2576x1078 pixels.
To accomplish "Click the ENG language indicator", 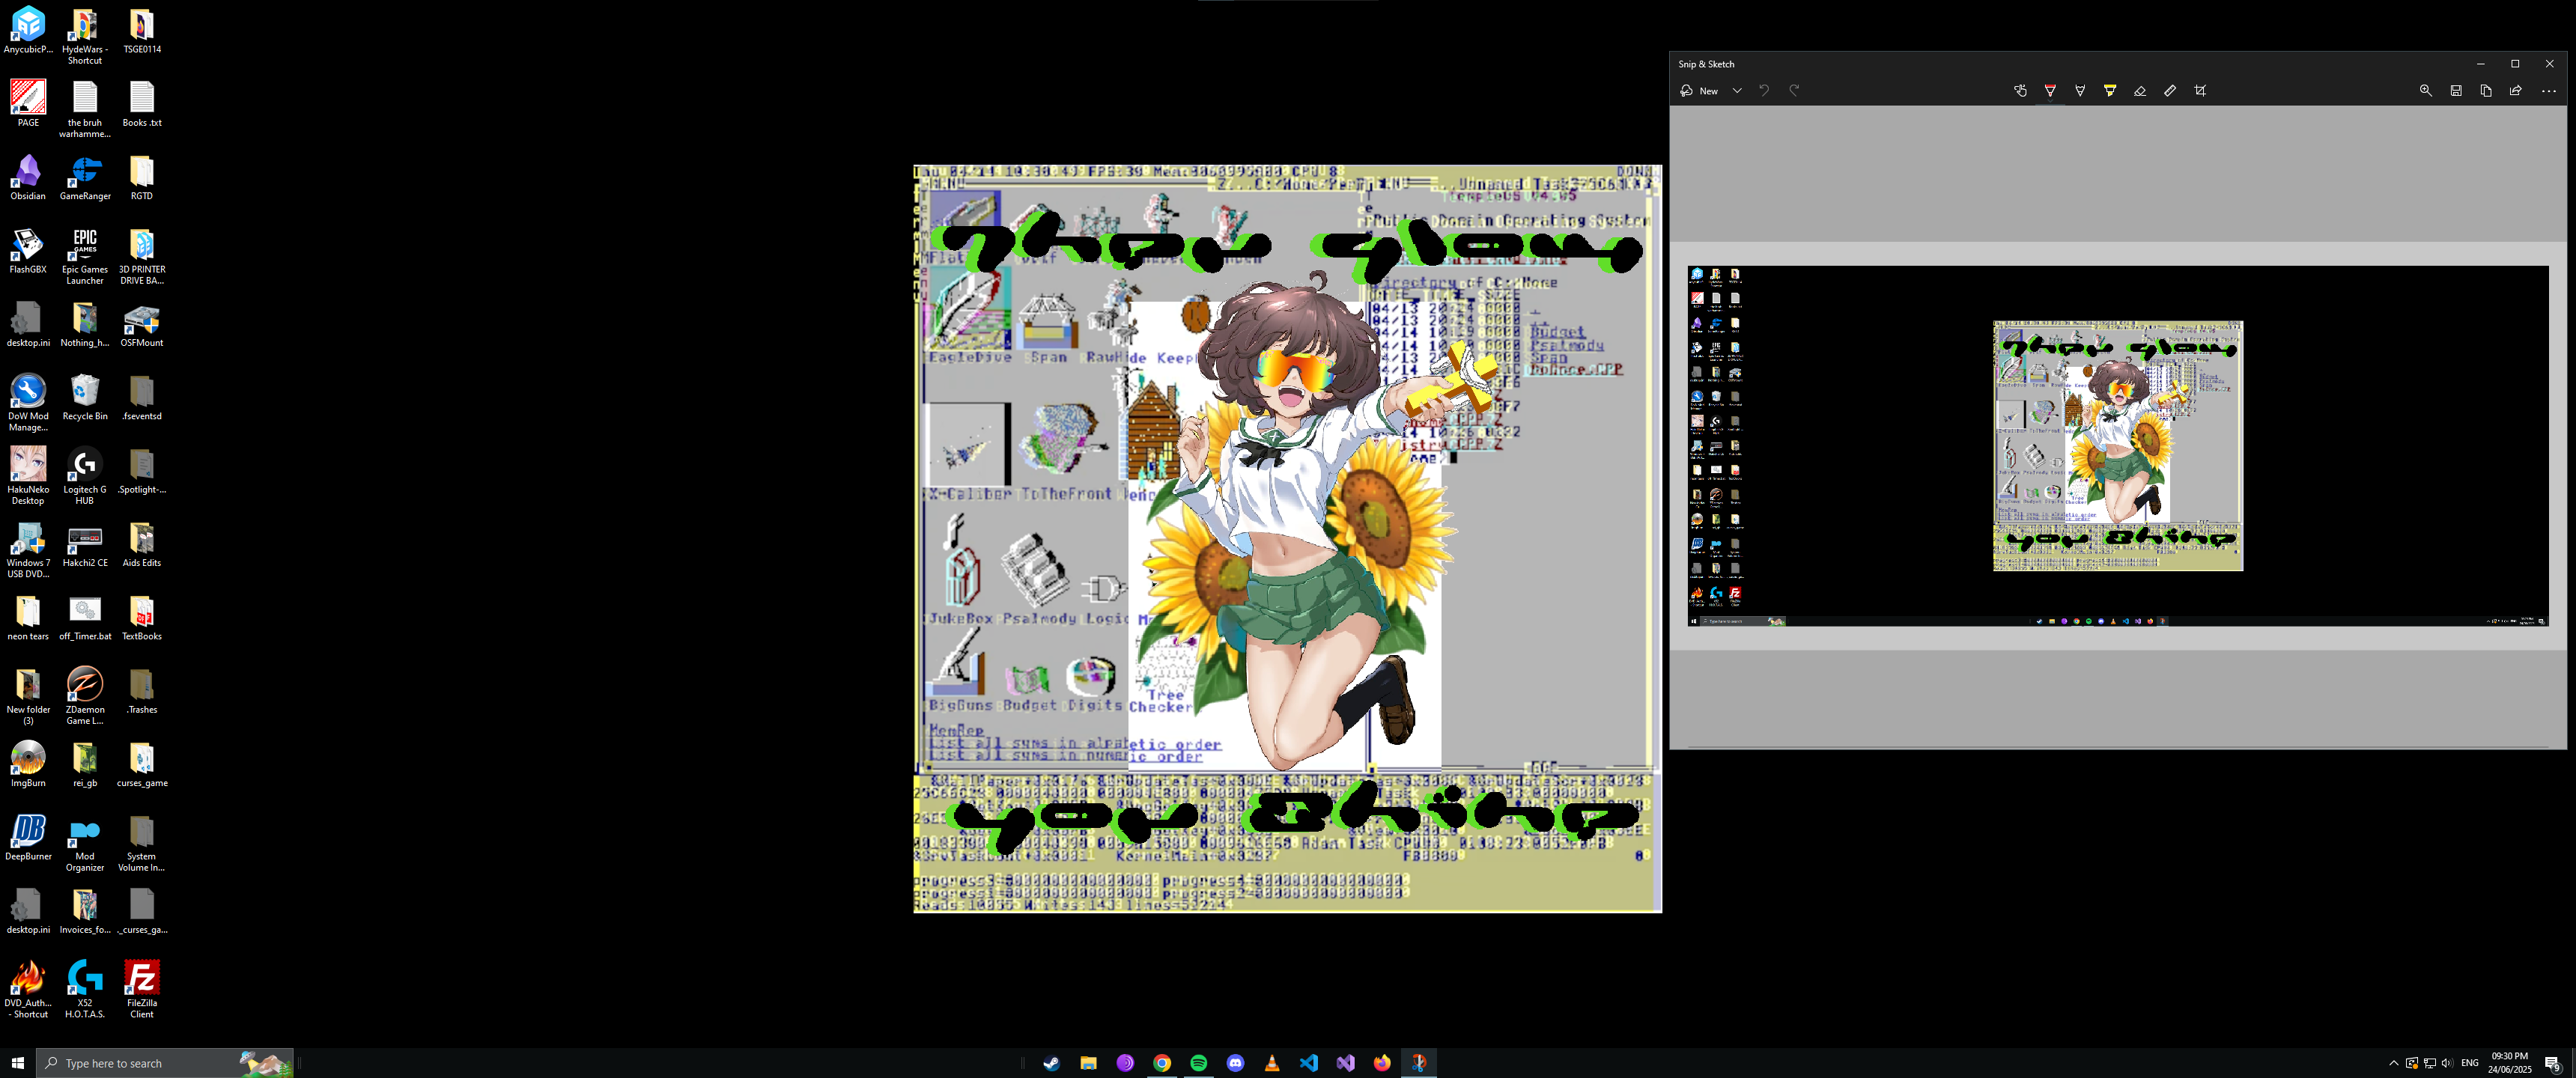I will coord(2470,1063).
